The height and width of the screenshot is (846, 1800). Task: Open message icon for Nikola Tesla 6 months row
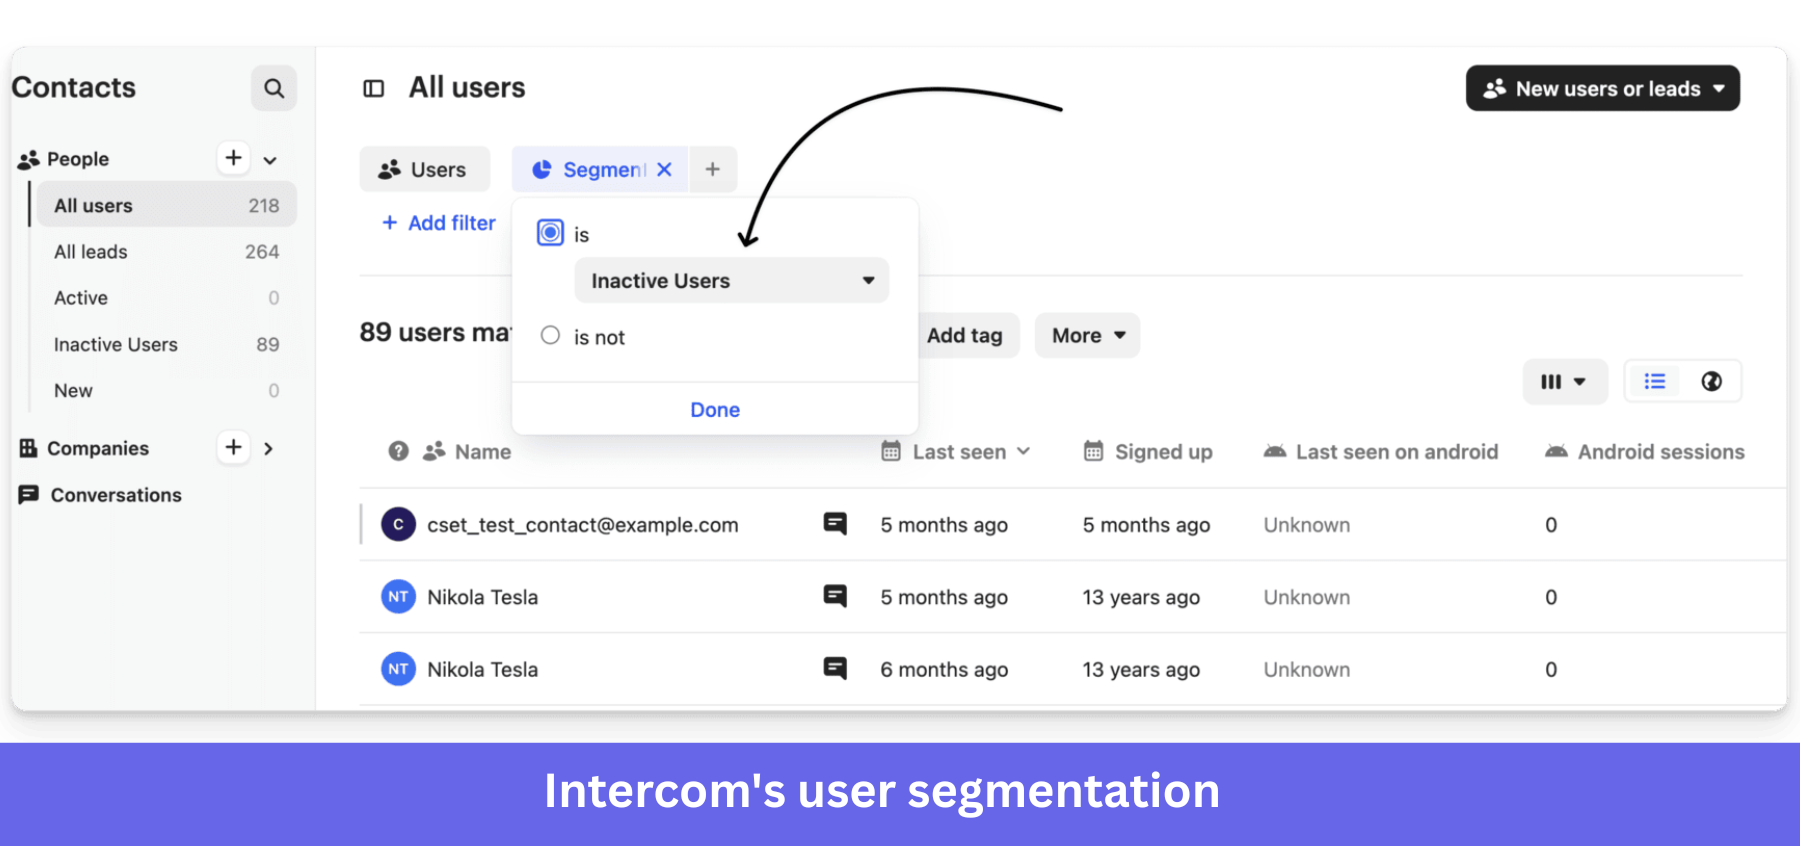(x=835, y=668)
